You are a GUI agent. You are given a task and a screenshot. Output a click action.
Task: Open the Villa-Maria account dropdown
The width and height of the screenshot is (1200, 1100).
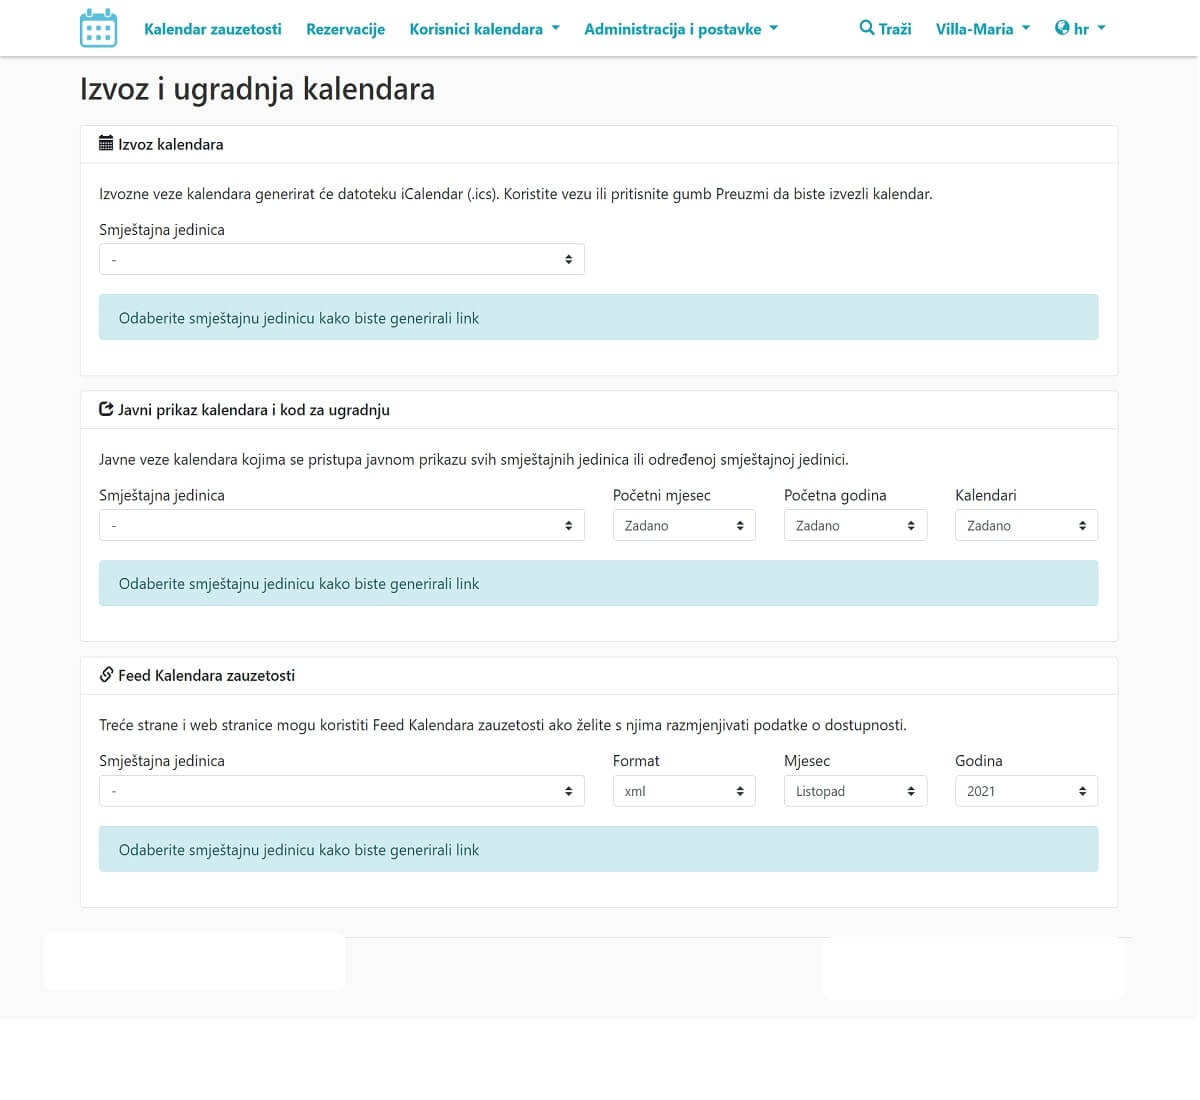click(x=982, y=29)
